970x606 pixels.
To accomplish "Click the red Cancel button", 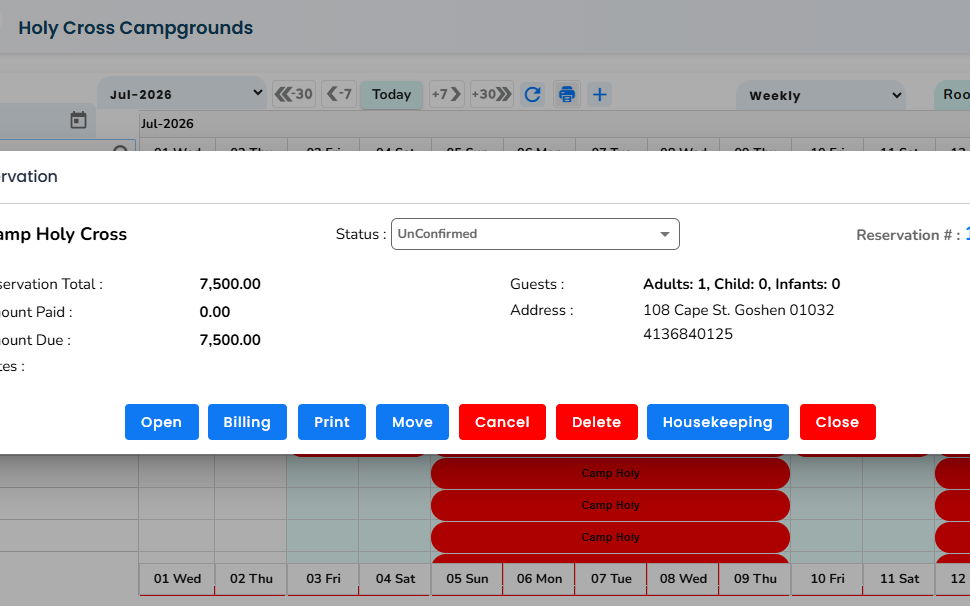I will coord(502,422).
